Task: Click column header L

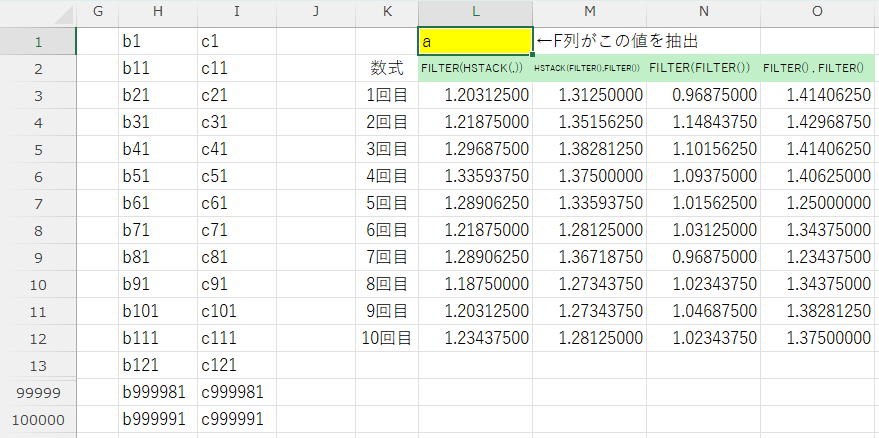Action: coord(475,12)
